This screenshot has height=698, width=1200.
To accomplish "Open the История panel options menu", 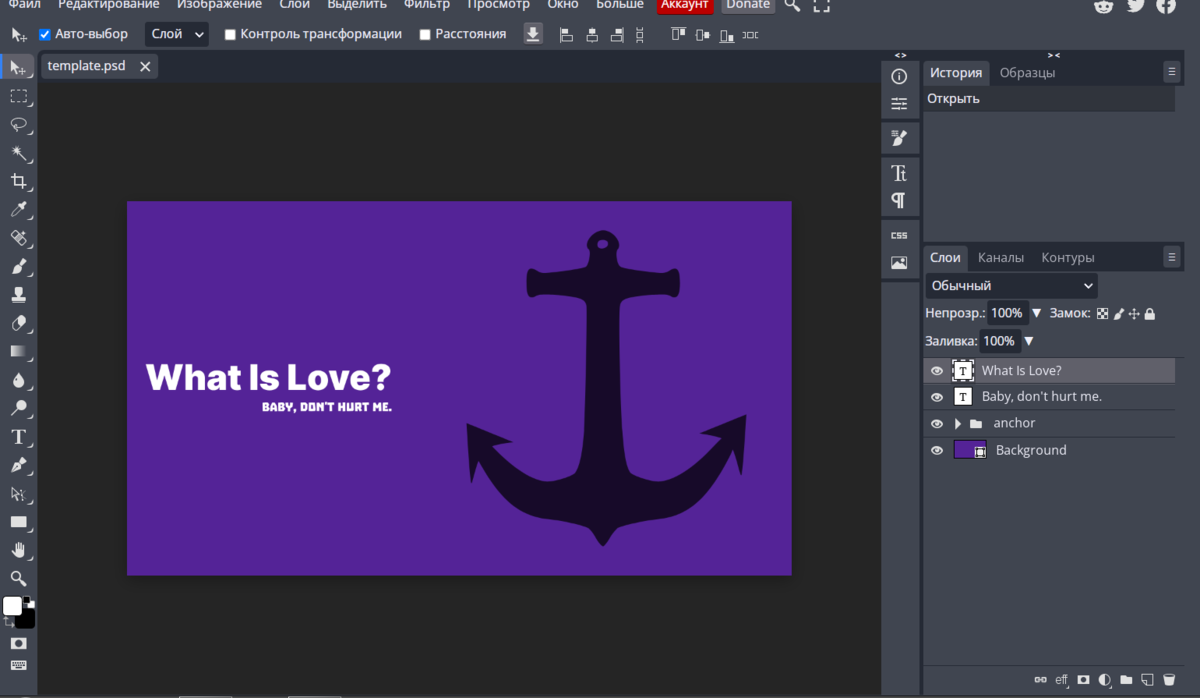I will [x=1172, y=72].
